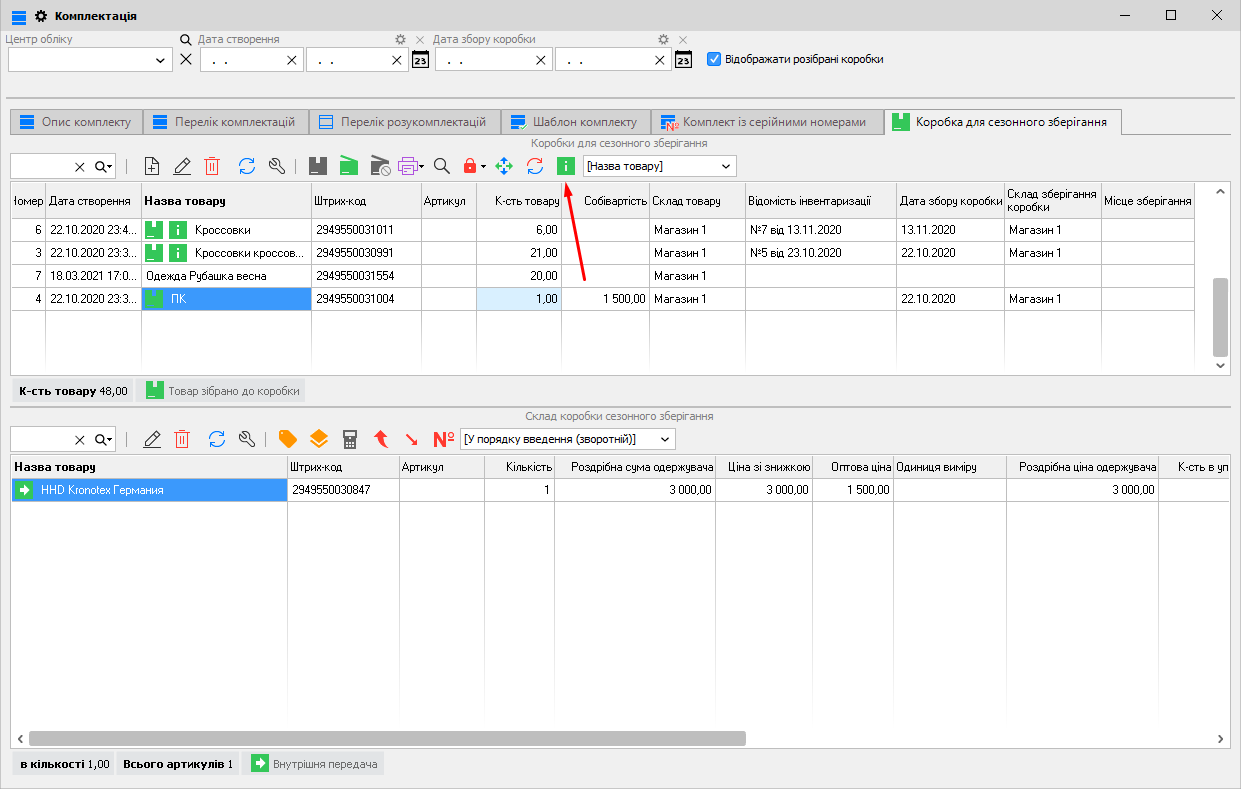
Task: Open calendar picker for 'Дата створення'
Action: (421, 60)
